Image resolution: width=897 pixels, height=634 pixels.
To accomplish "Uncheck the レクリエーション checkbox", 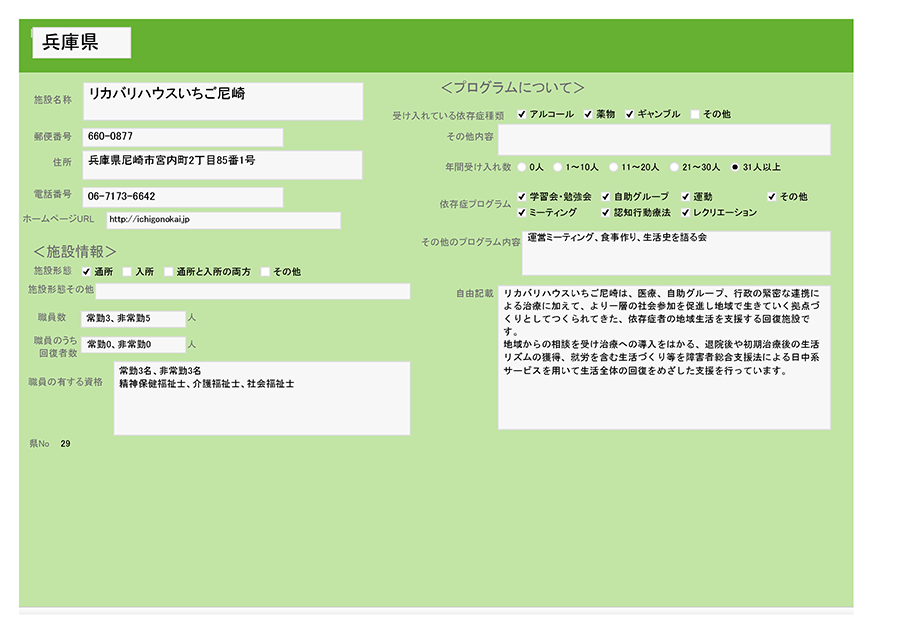I will (x=686, y=213).
